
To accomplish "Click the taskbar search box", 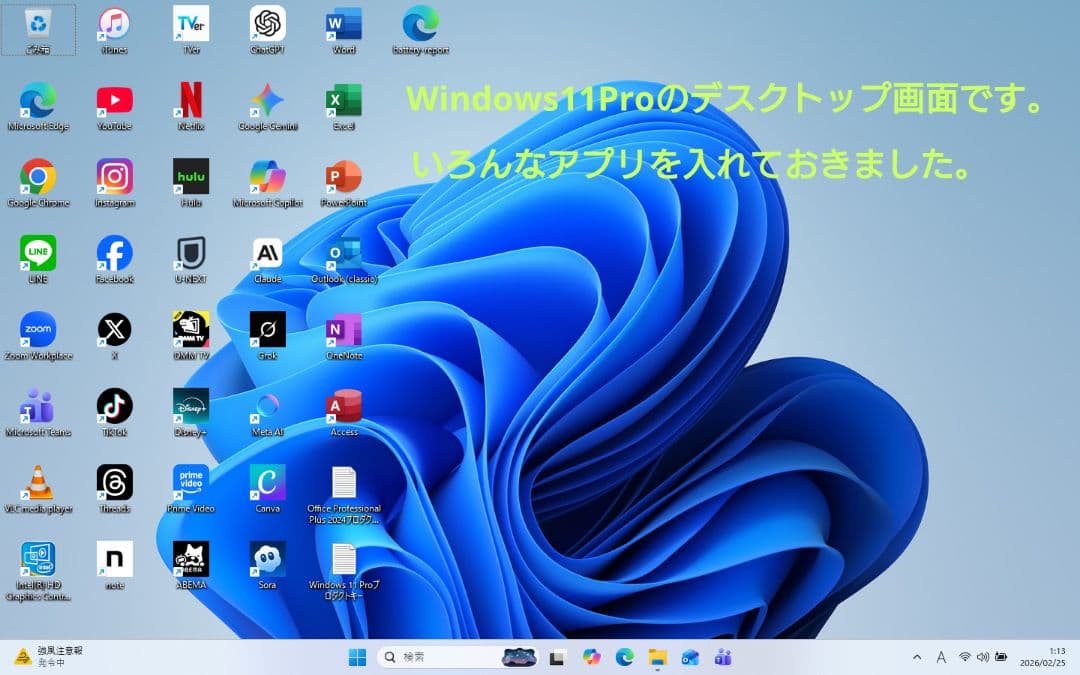I will tap(457, 657).
